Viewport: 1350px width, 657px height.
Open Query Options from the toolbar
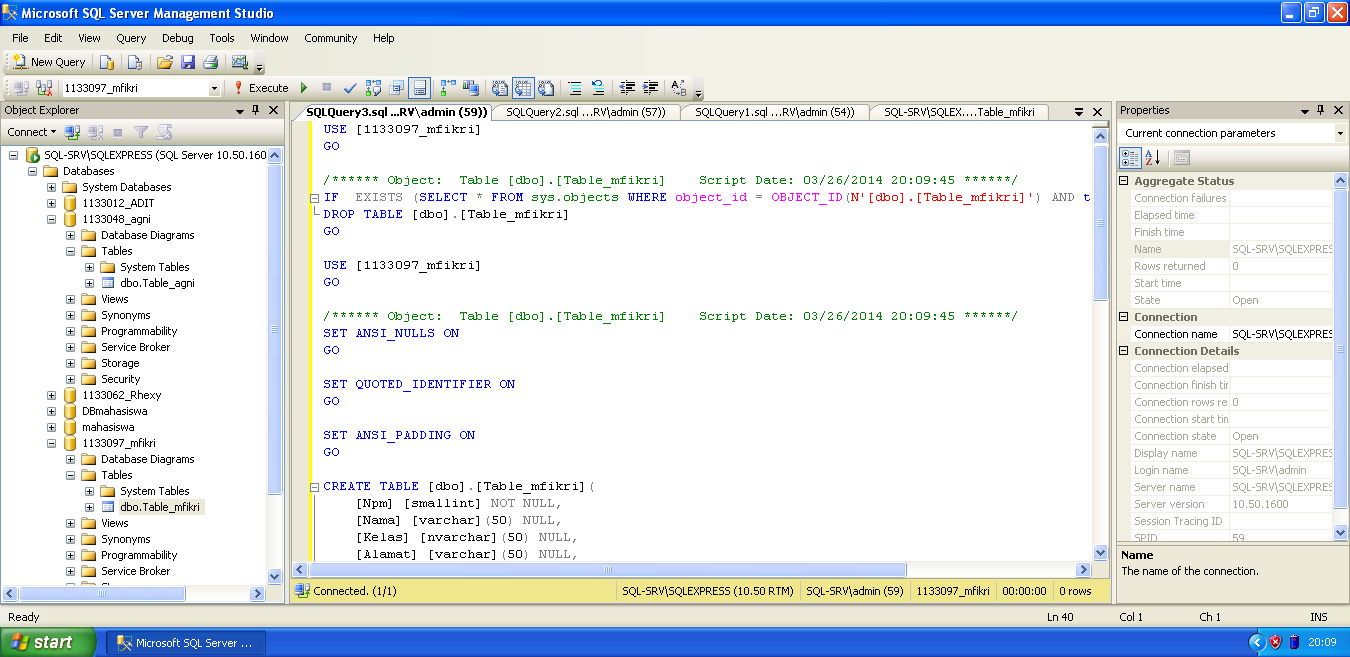pyautogui.click(x=396, y=88)
